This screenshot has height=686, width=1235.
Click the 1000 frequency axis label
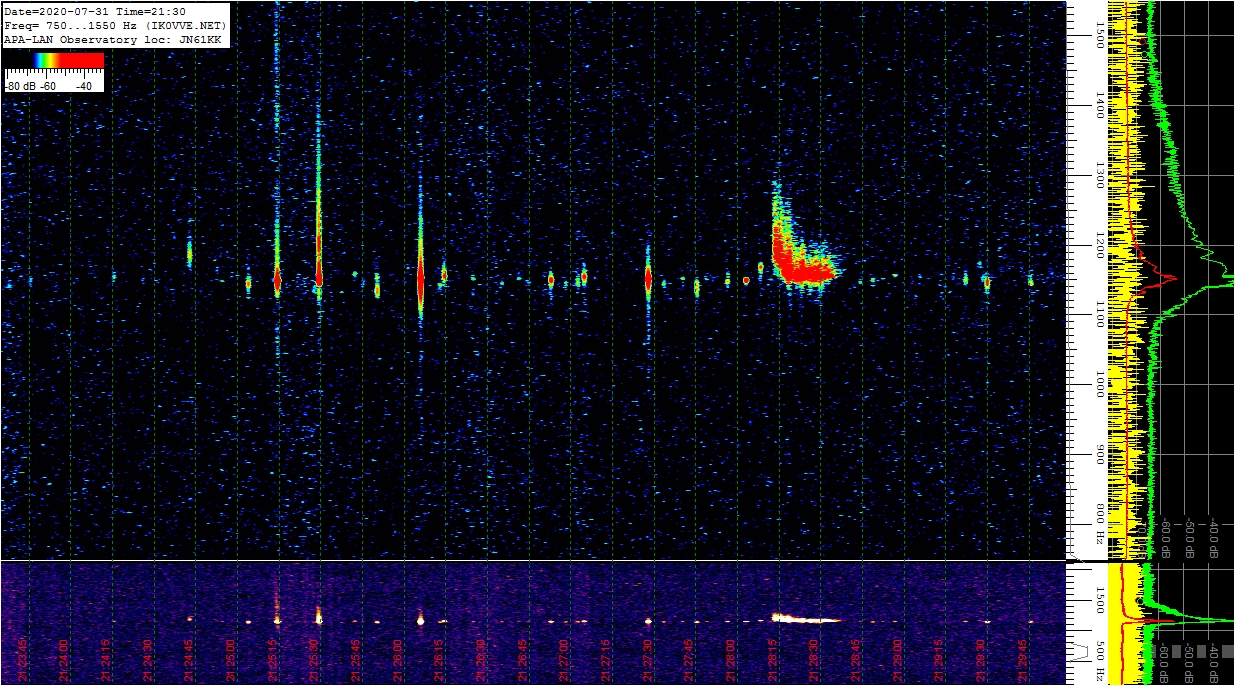click(x=1101, y=385)
